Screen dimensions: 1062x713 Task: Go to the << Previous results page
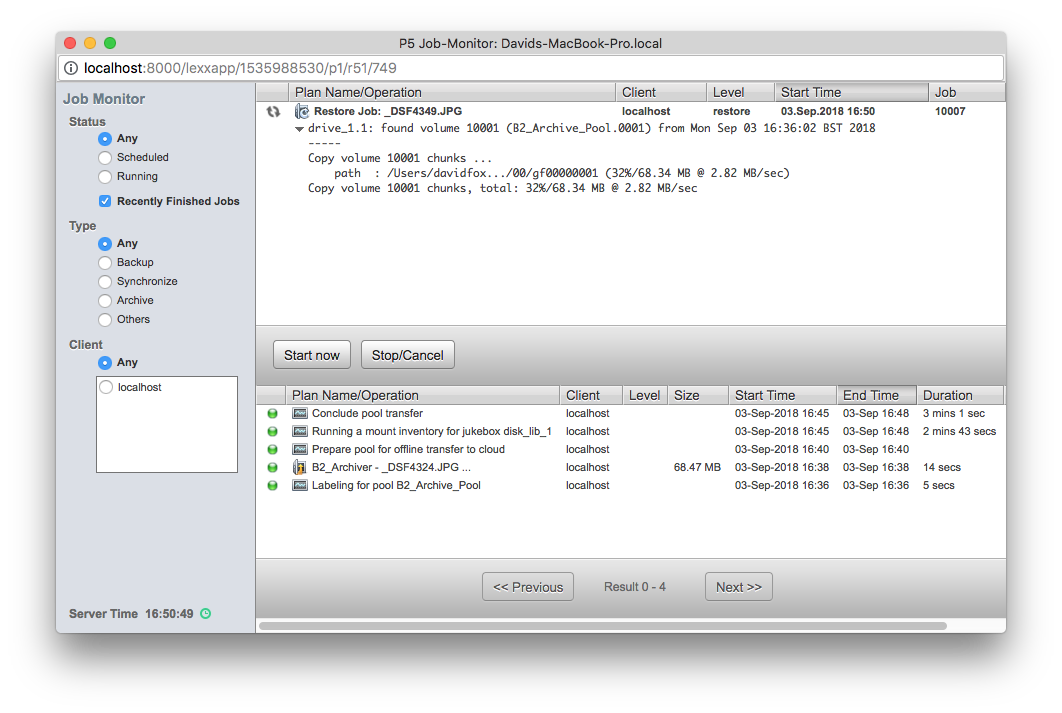coord(528,587)
